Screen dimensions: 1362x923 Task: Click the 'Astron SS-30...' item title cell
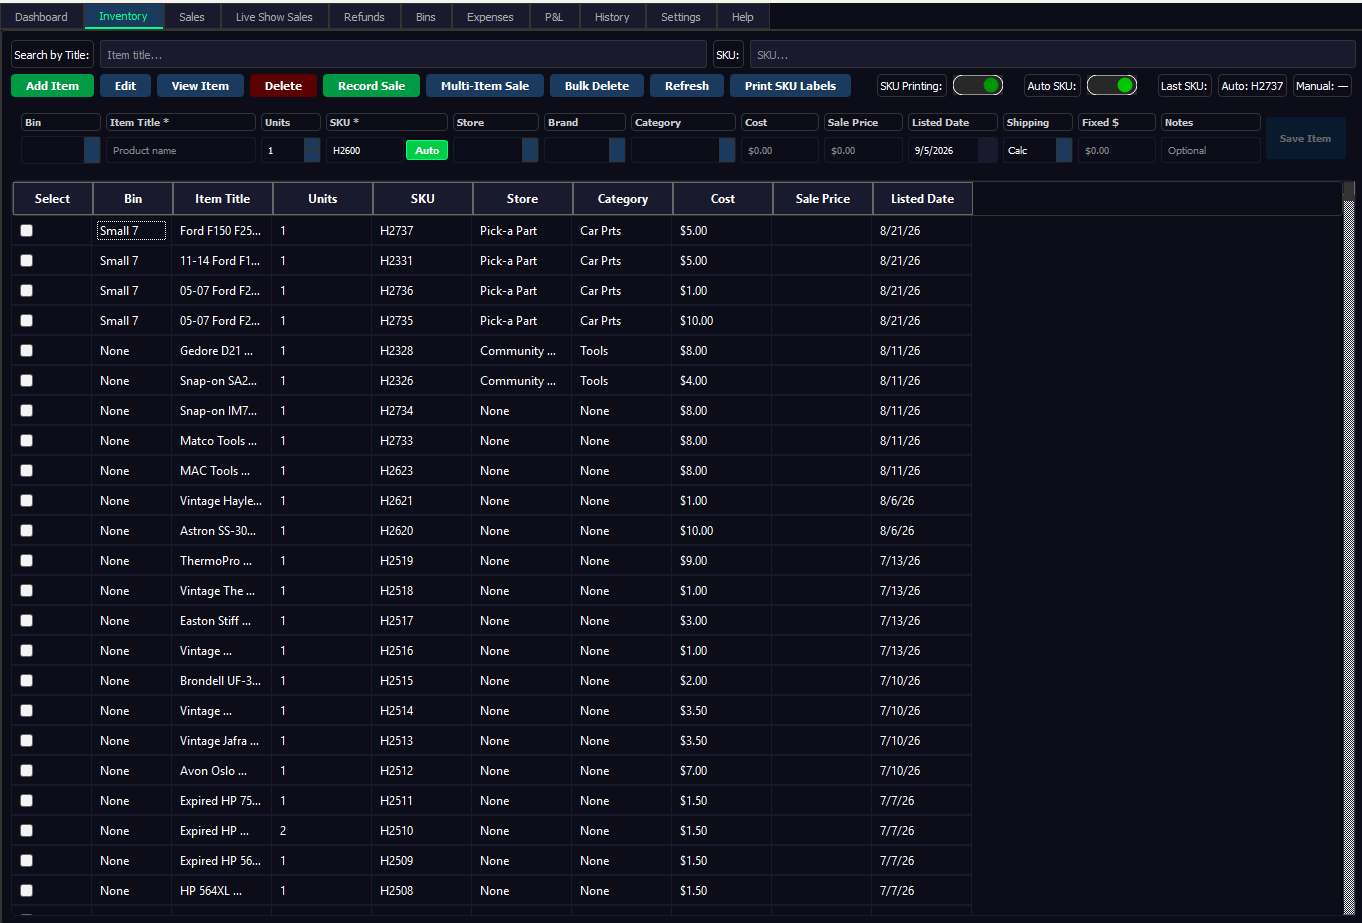click(x=221, y=531)
